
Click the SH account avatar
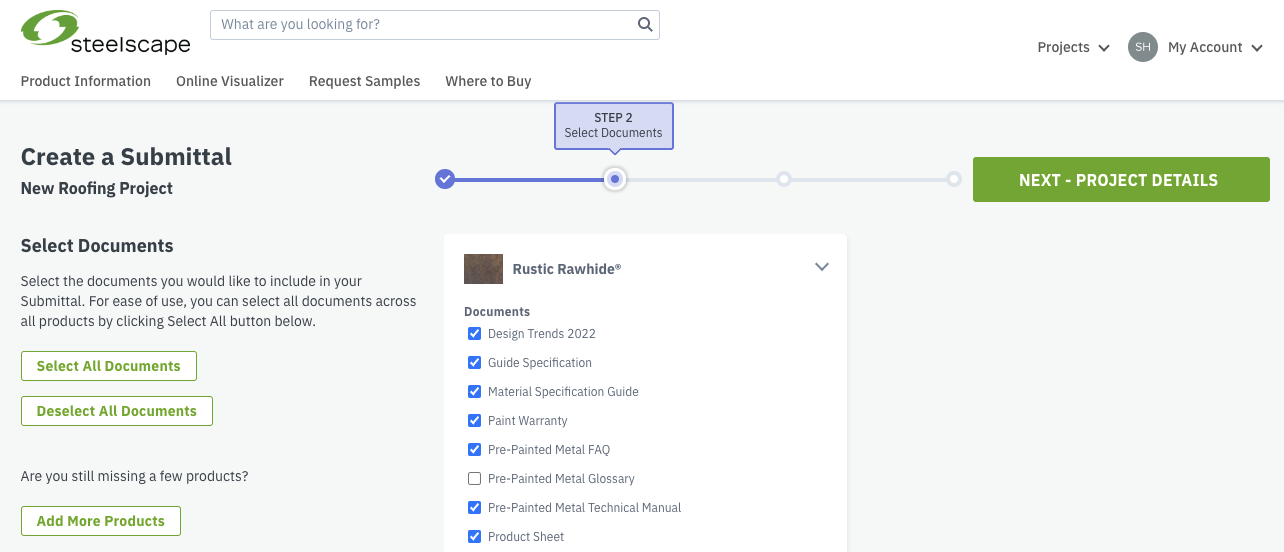1143,47
